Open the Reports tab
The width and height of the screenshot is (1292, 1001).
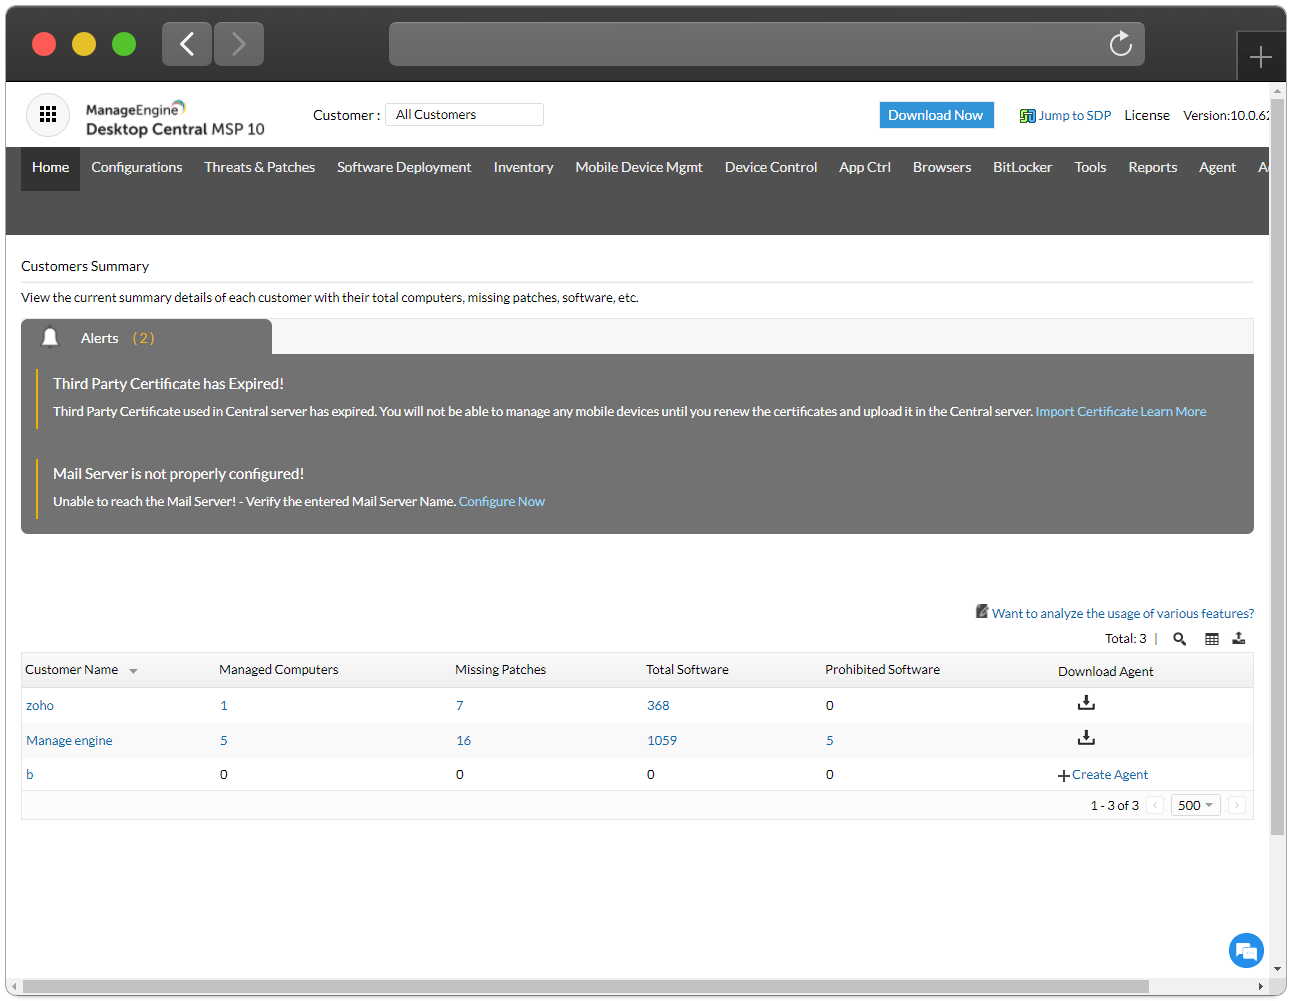pyautogui.click(x=1153, y=168)
